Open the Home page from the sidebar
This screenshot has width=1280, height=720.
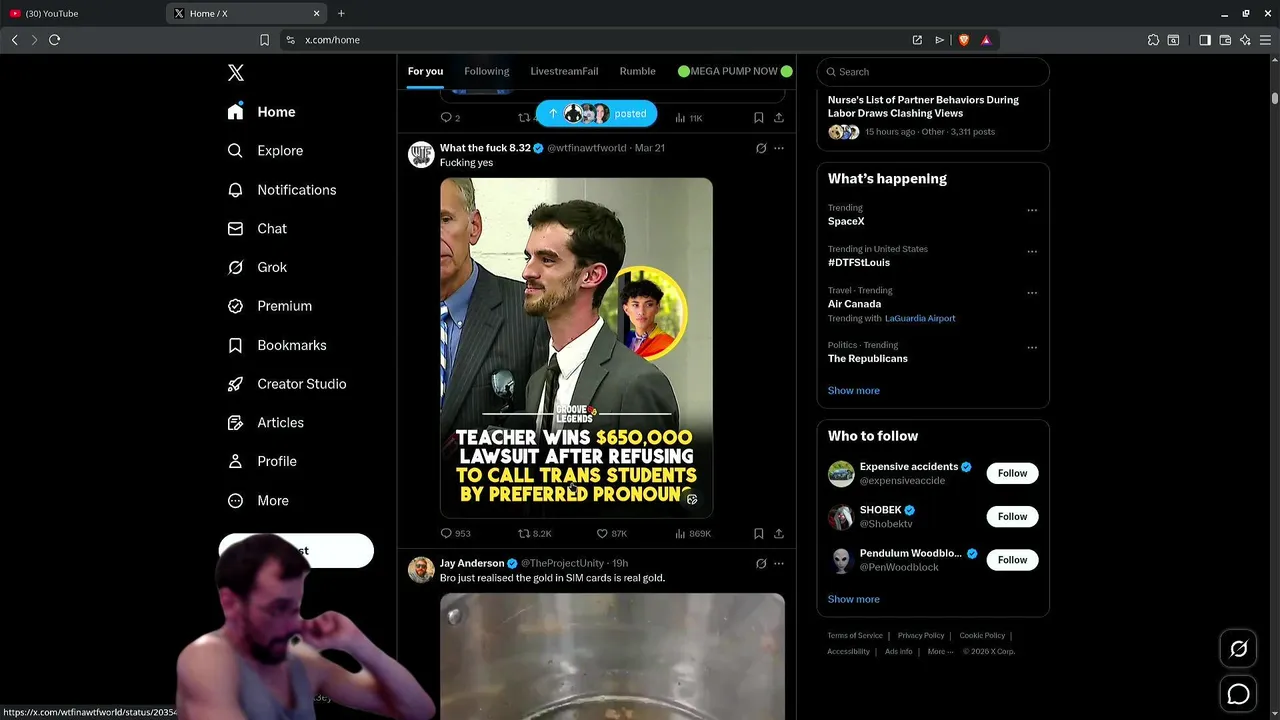pyautogui.click(x=261, y=112)
